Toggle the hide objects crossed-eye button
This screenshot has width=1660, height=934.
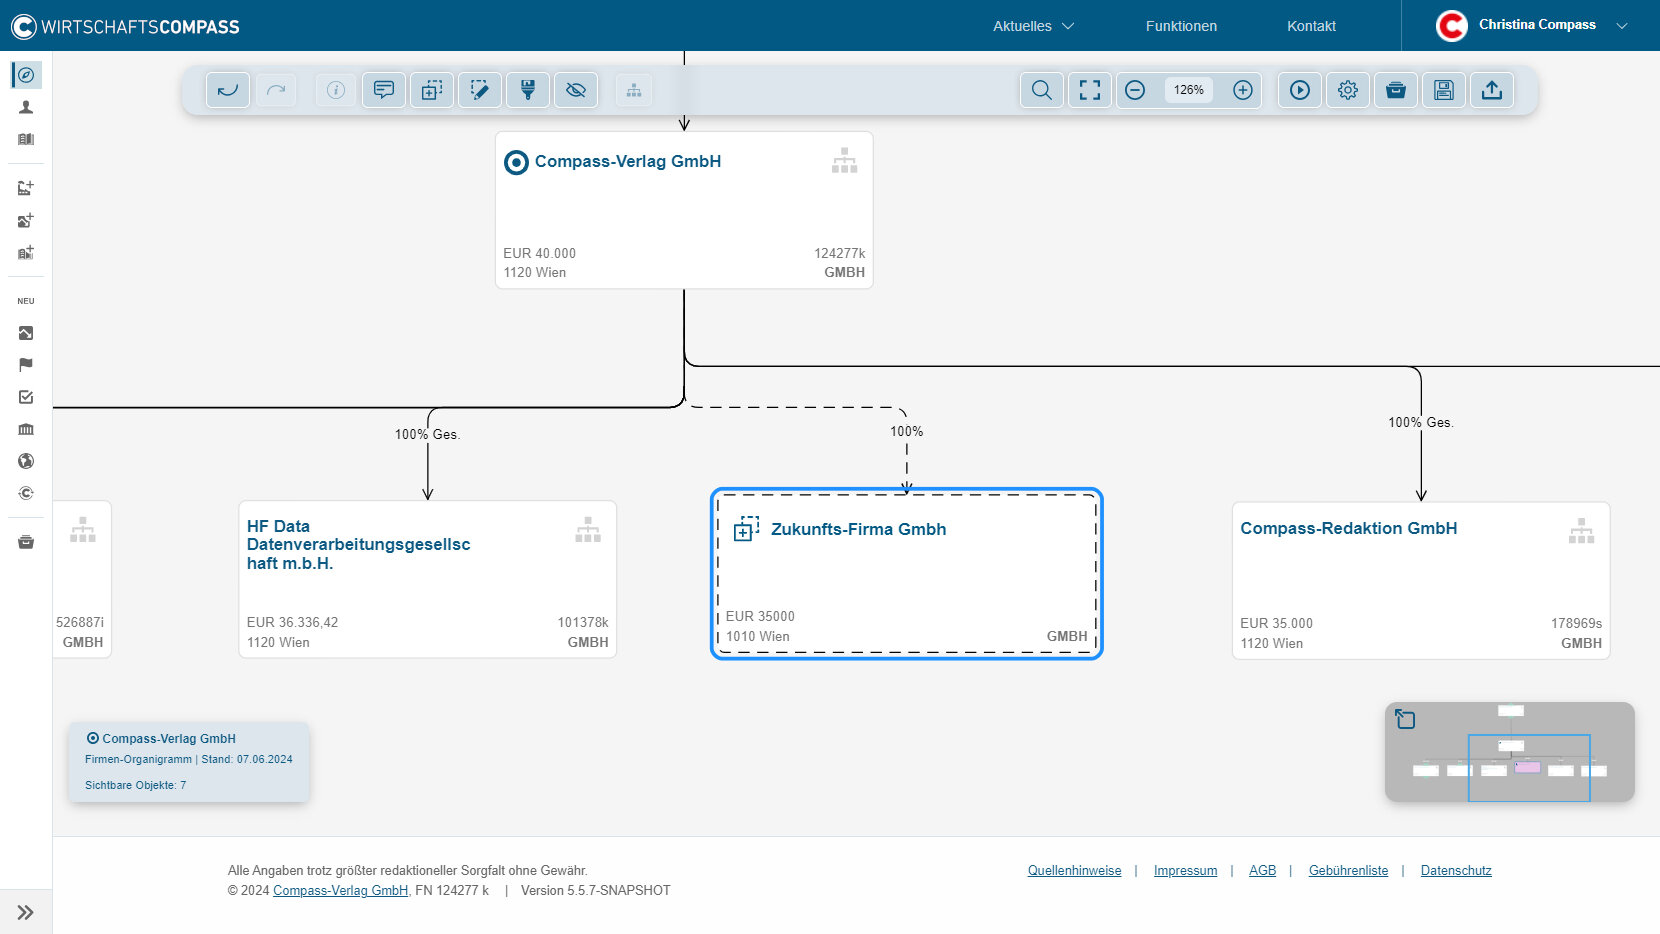tap(576, 90)
